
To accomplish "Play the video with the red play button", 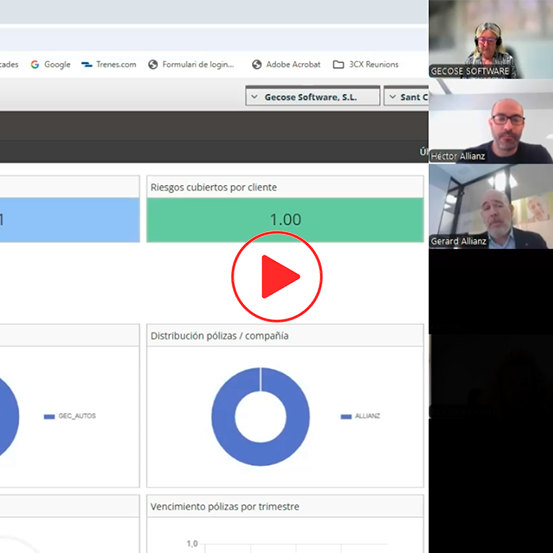I will pyautogui.click(x=276, y=276).
